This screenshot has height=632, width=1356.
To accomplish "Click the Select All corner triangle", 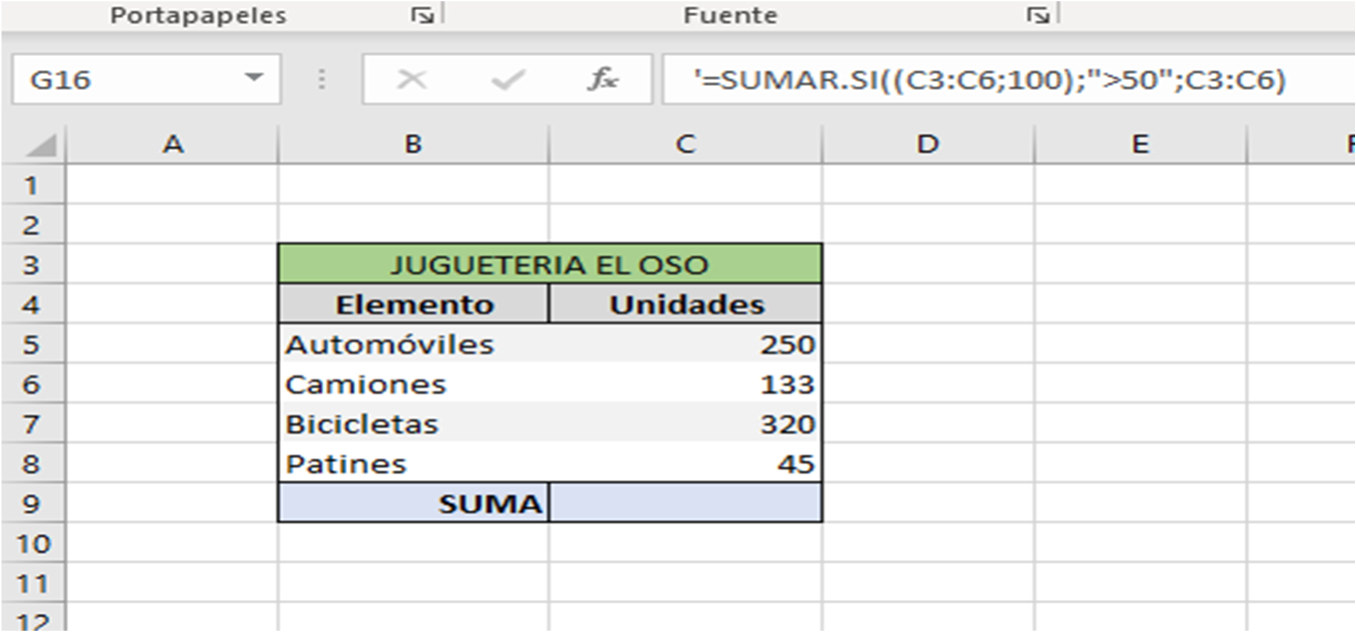I will pyautogui.click(x=41, y=146).
